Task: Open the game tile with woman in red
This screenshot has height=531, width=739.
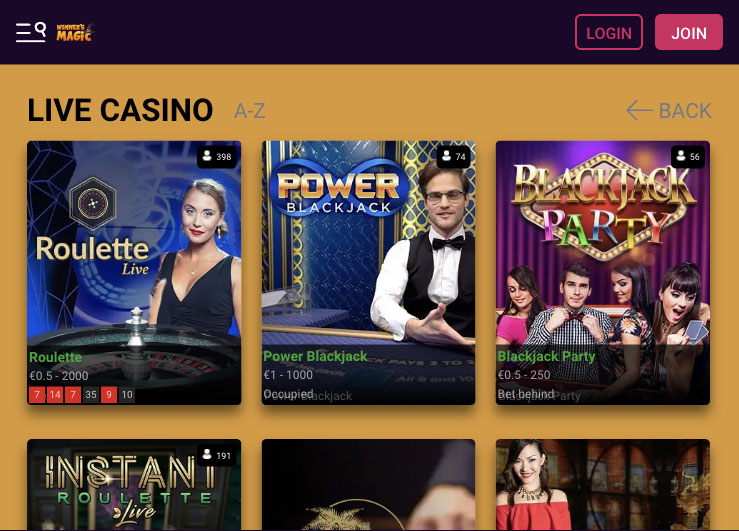Action: (x=603, y=484)
